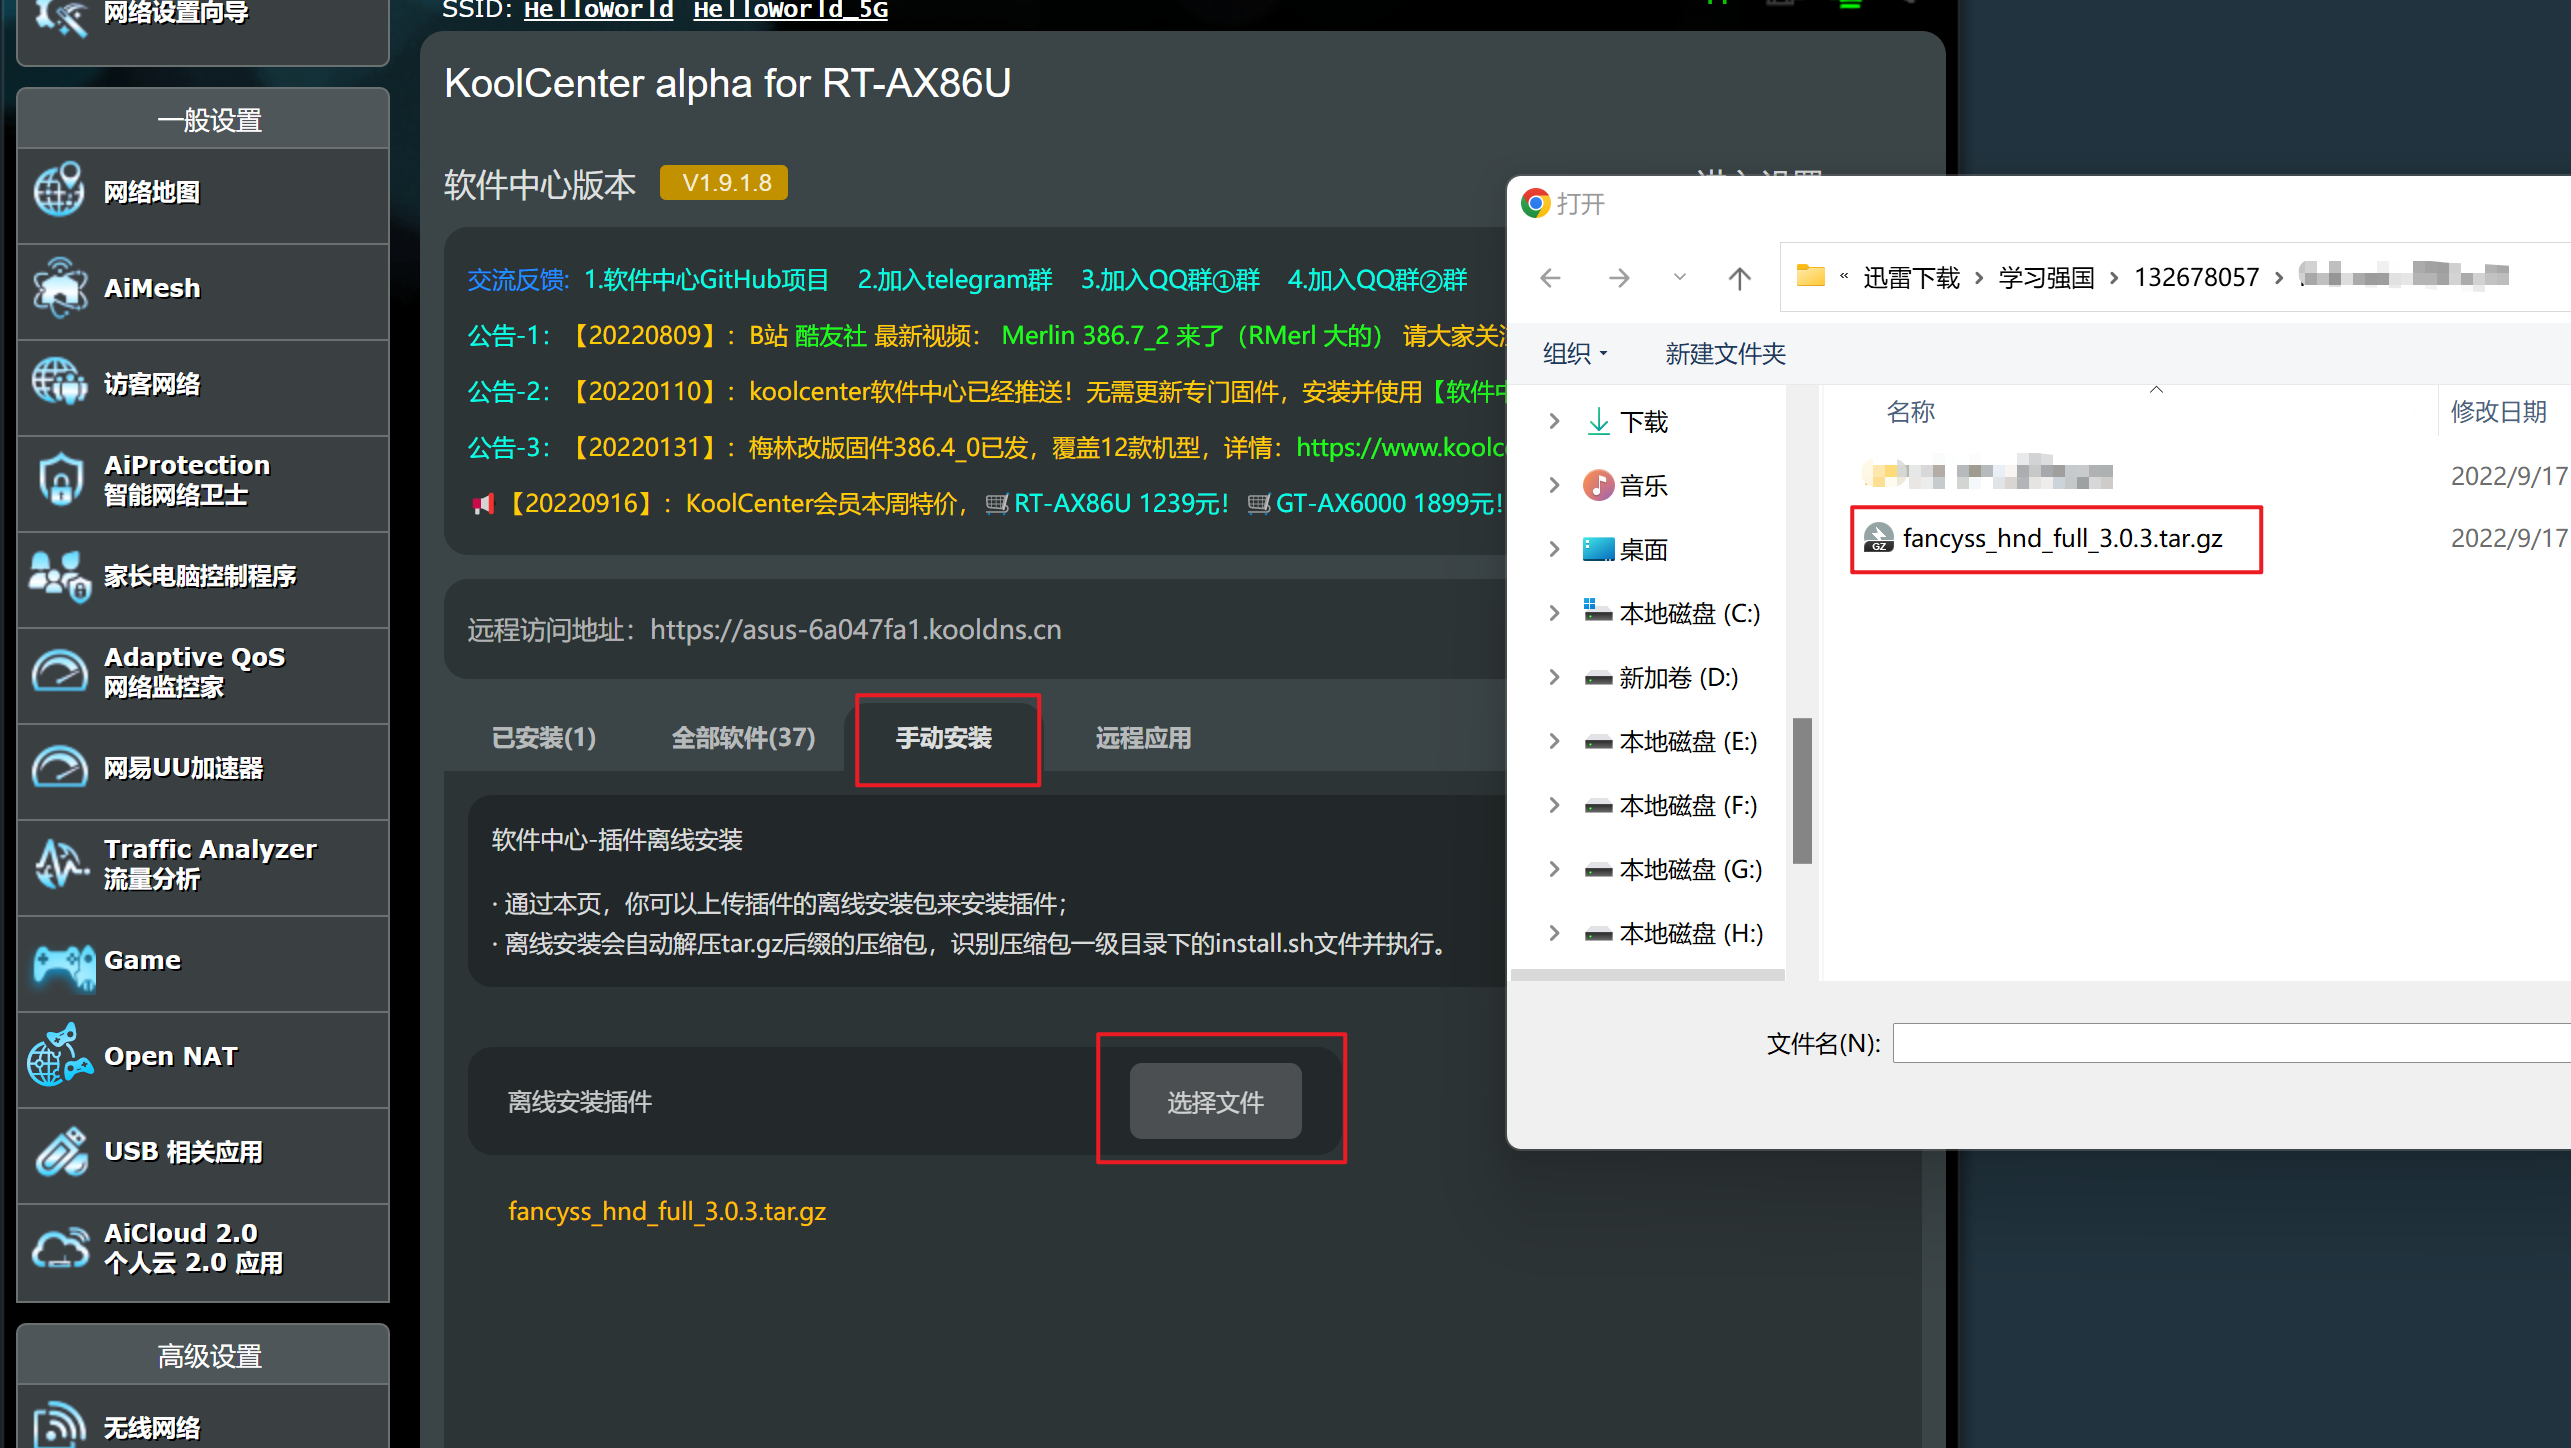
Task: Open the RT-AX86U 1239元 promo link
Action: [x=1121, y=503]
